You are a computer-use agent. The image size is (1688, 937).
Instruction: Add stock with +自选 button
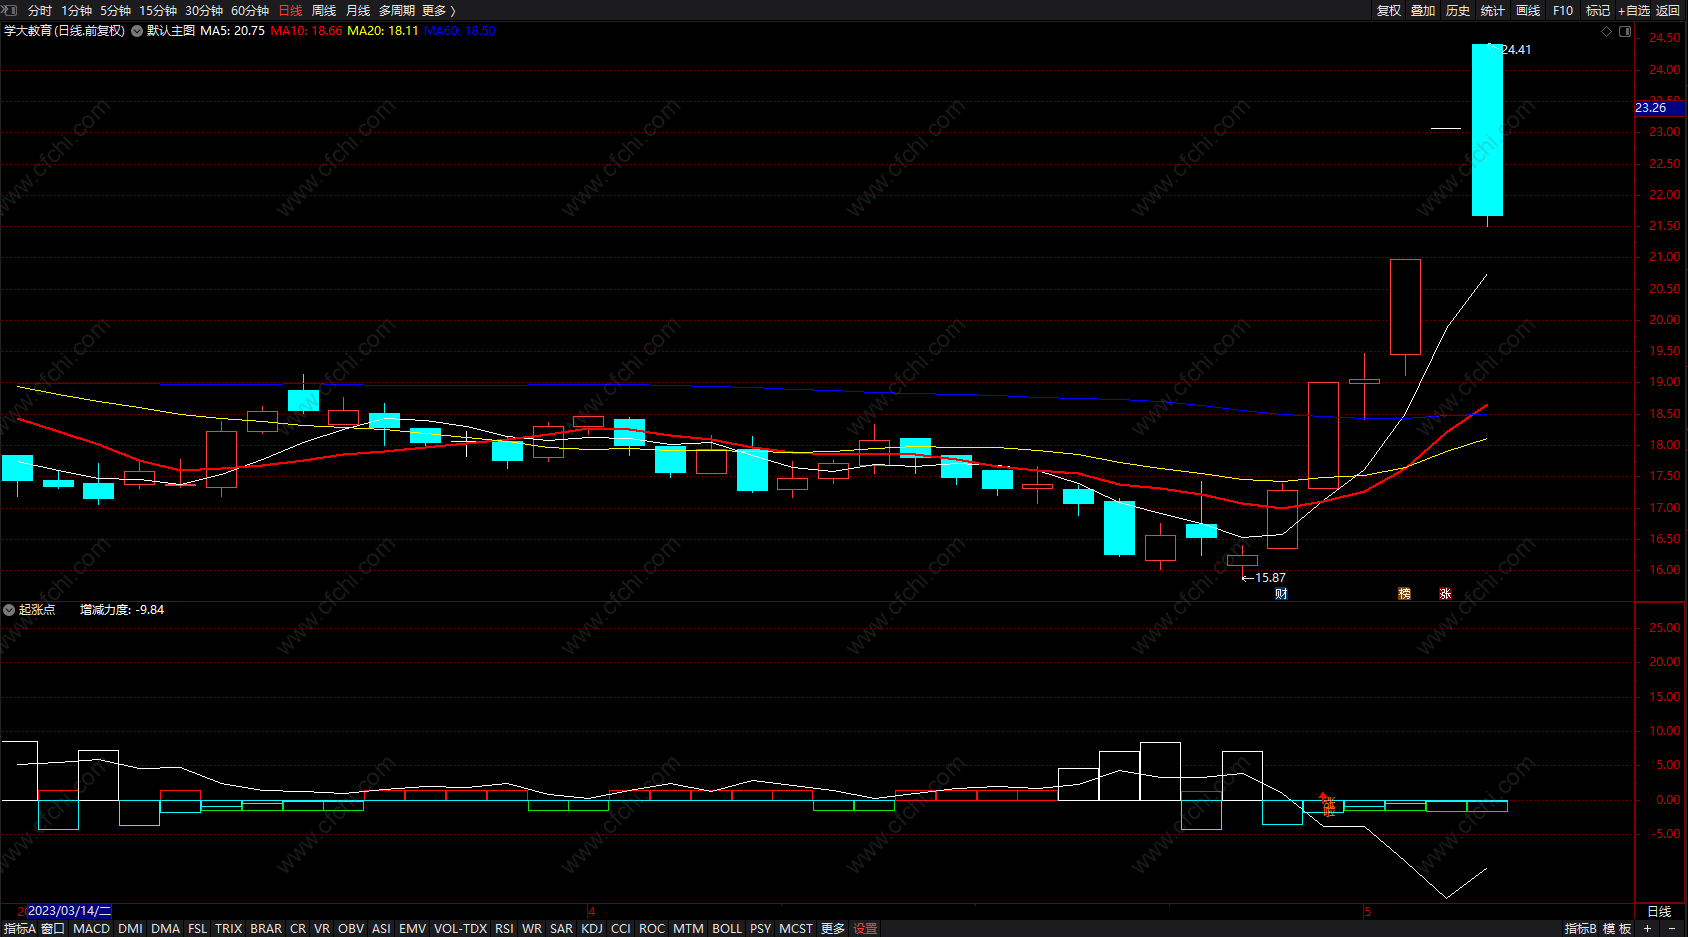(1634, 10)
